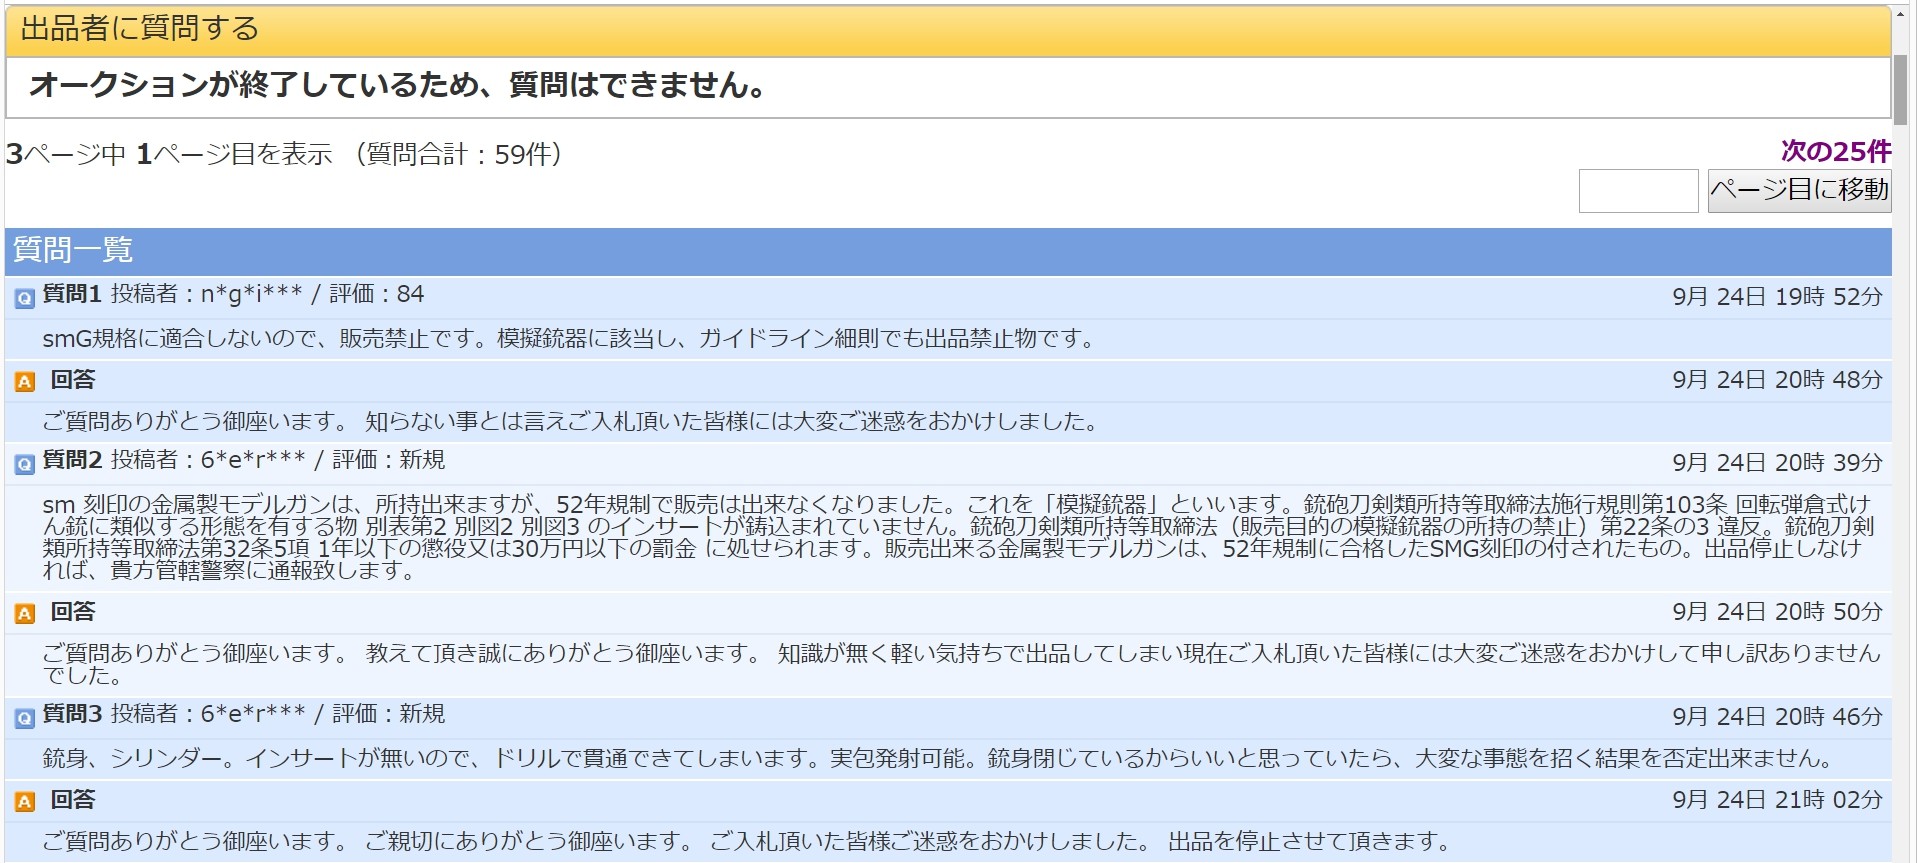Click the answer mentioning 知らない事とは言え
Image resolution: width=1917 pixels, height=863 pixels.
(x=571, y=422)
